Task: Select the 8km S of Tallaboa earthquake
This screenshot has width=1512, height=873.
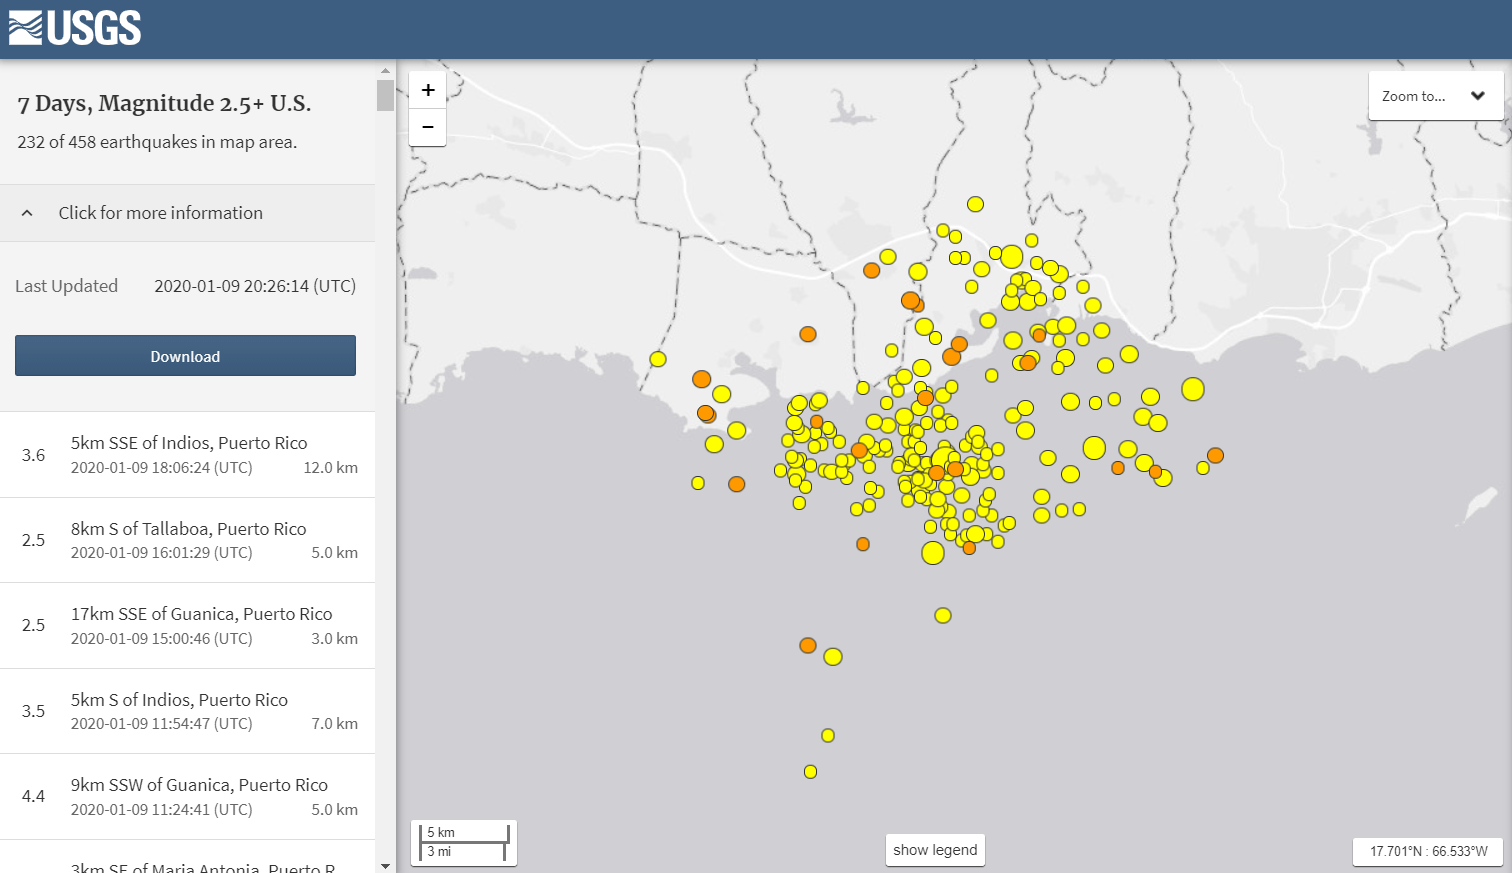Action: (187, 540)
